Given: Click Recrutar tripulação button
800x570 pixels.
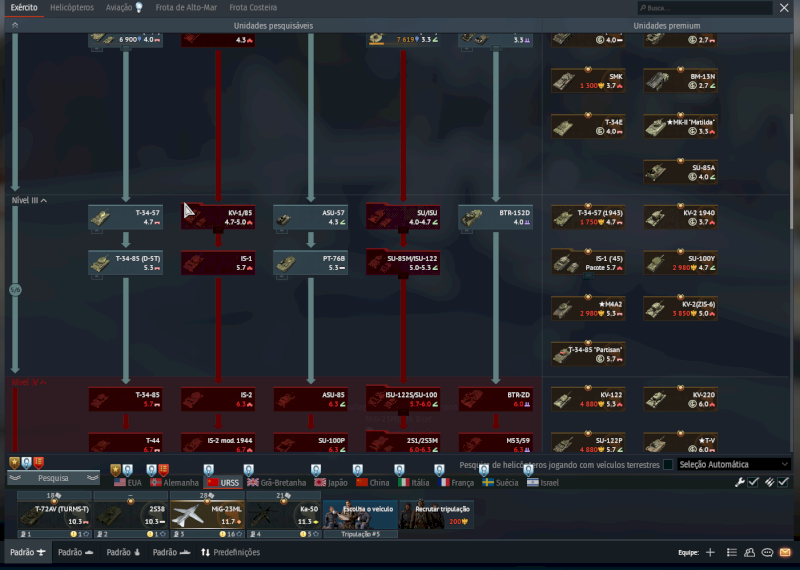Looking at the screenshot, I should (435, 514).
